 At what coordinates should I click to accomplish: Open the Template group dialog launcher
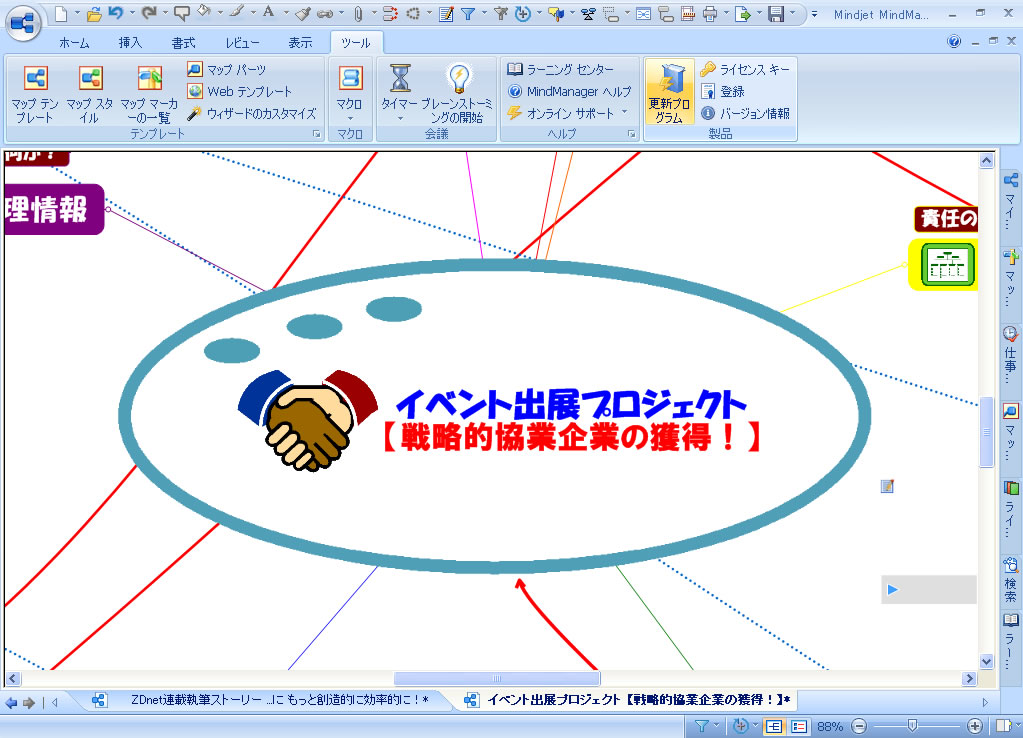tap(317, 134)
